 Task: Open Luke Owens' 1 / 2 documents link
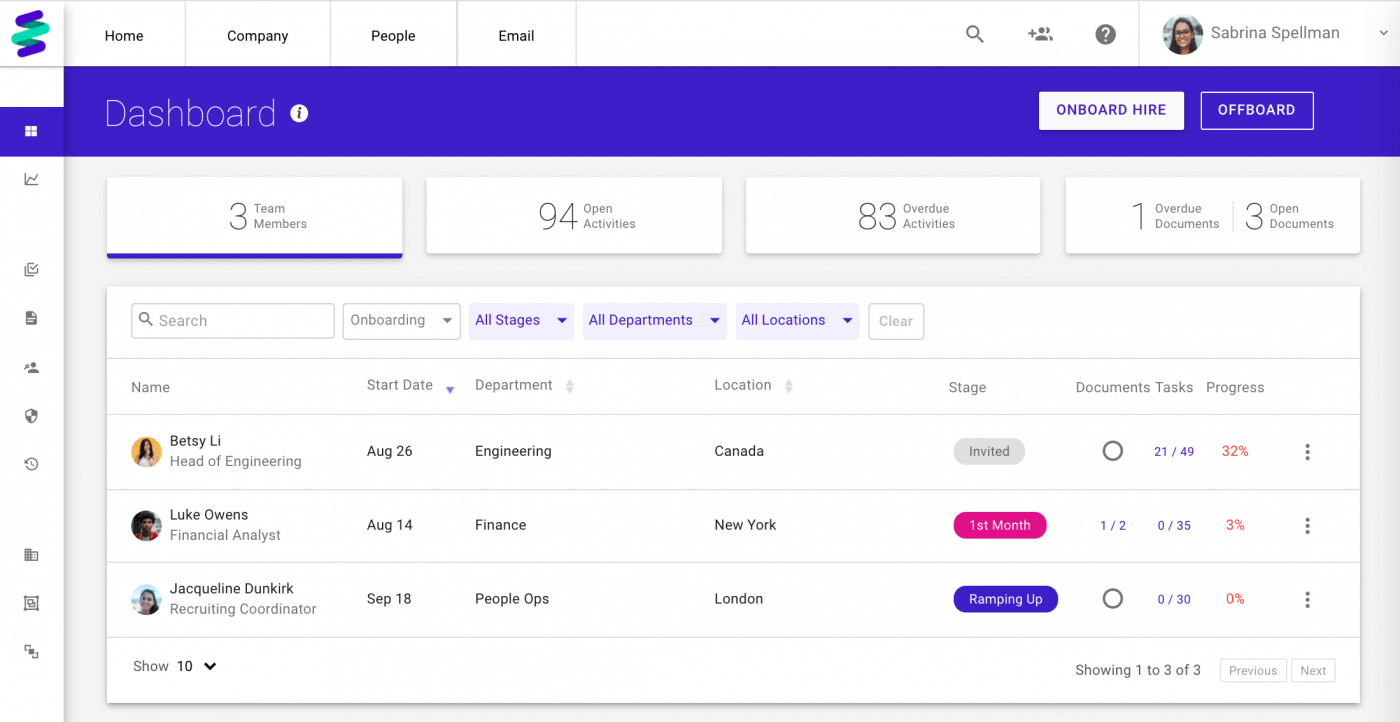pyautogui.click(x=1113, y=526)
